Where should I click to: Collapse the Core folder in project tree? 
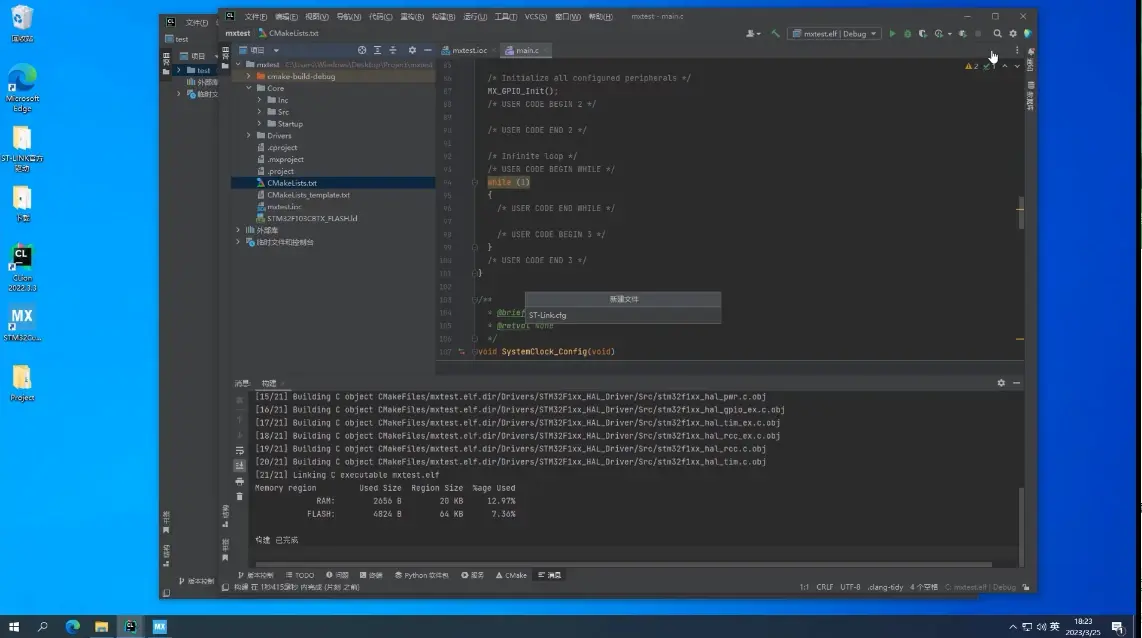coord(249,88)
